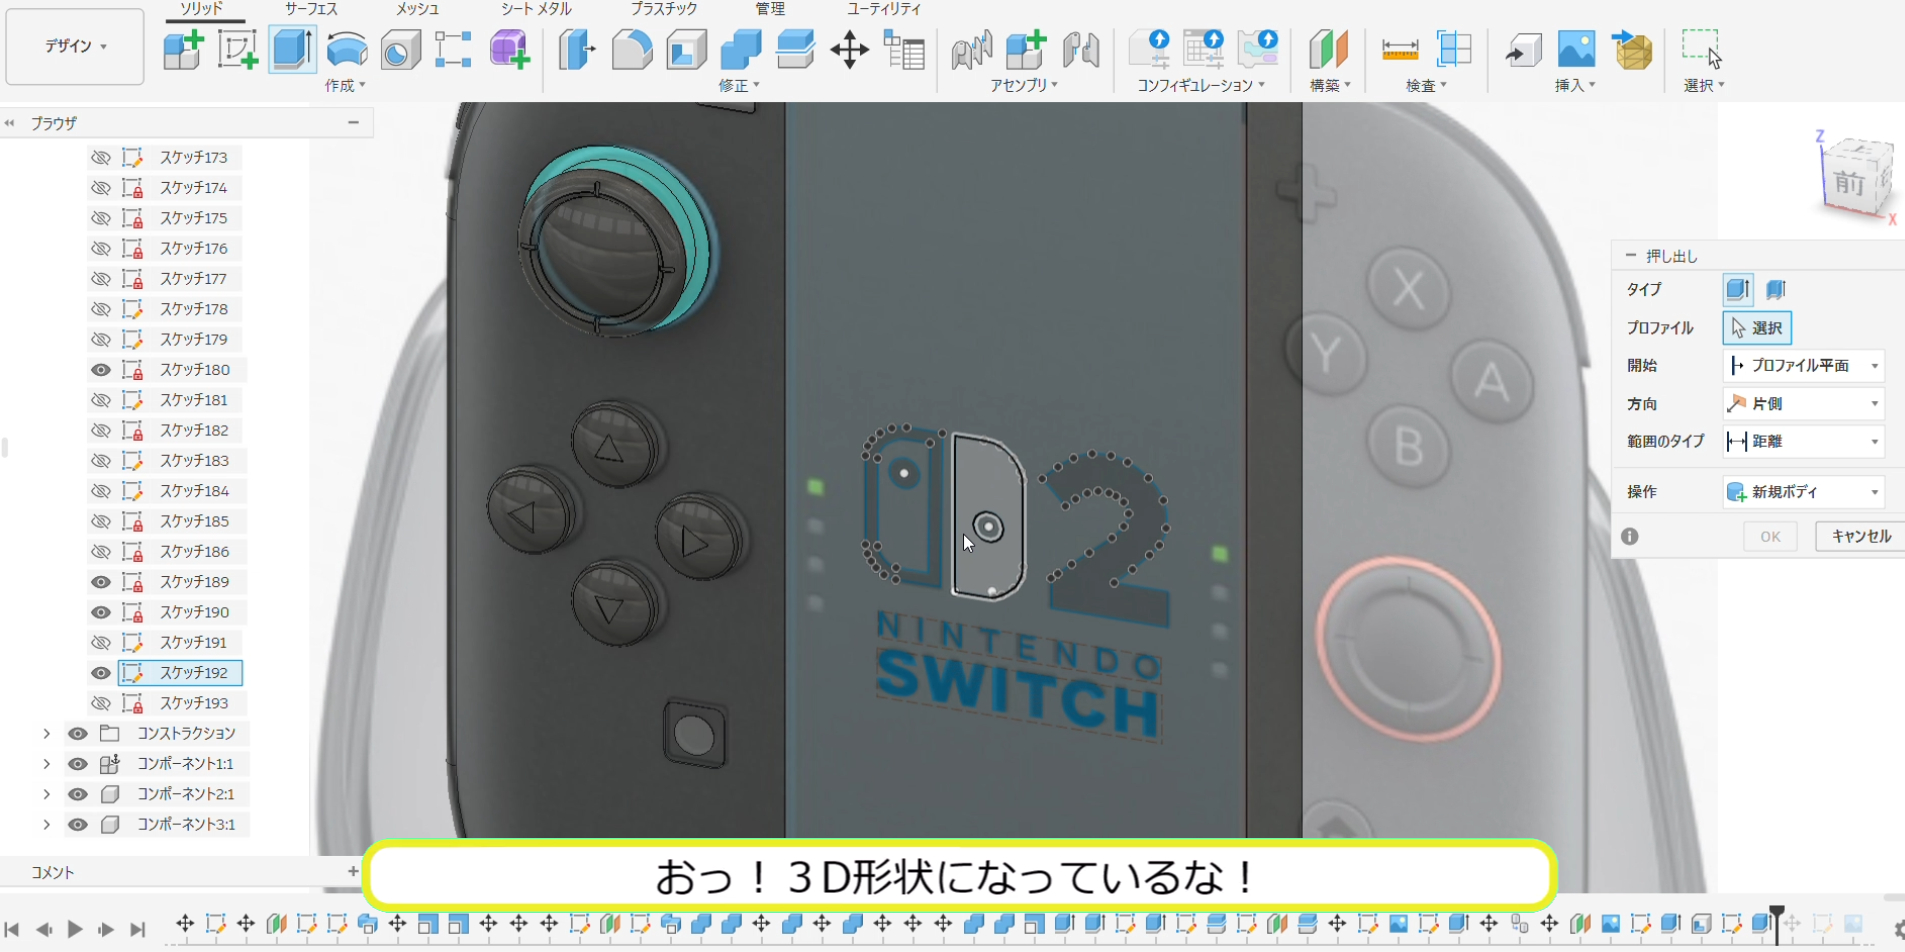Switch to the サーフェス tab
Screen dimensions: 1905x952
pos(311,9)
